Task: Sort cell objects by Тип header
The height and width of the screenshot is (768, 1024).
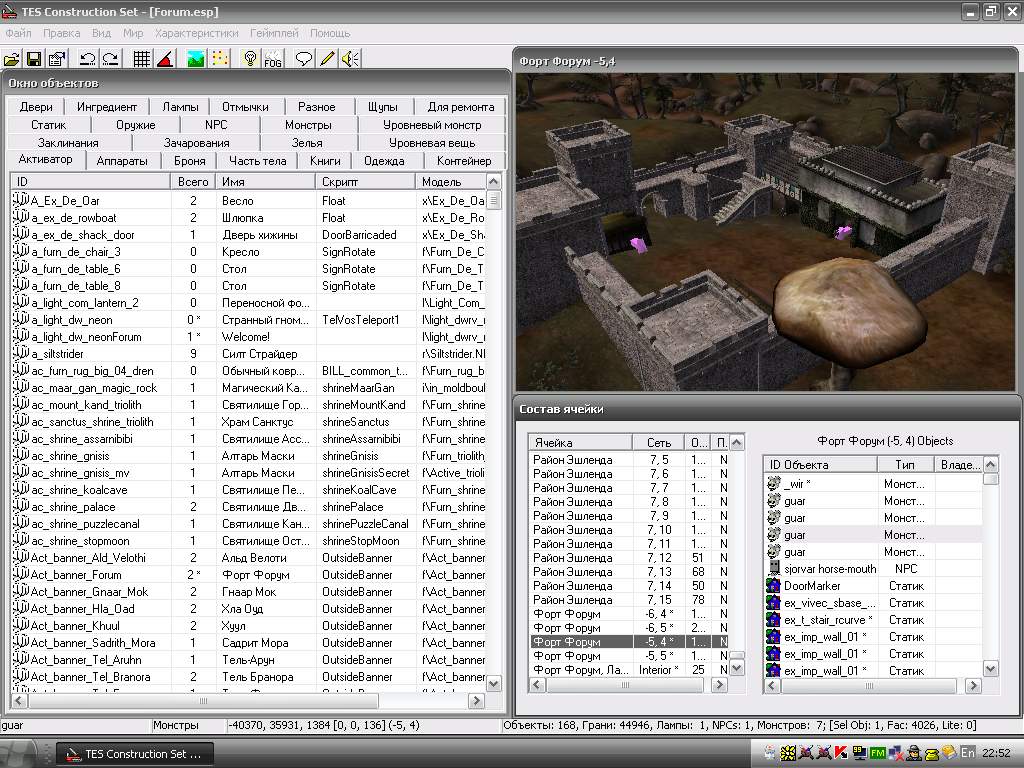Action: [x=905, y=464]
